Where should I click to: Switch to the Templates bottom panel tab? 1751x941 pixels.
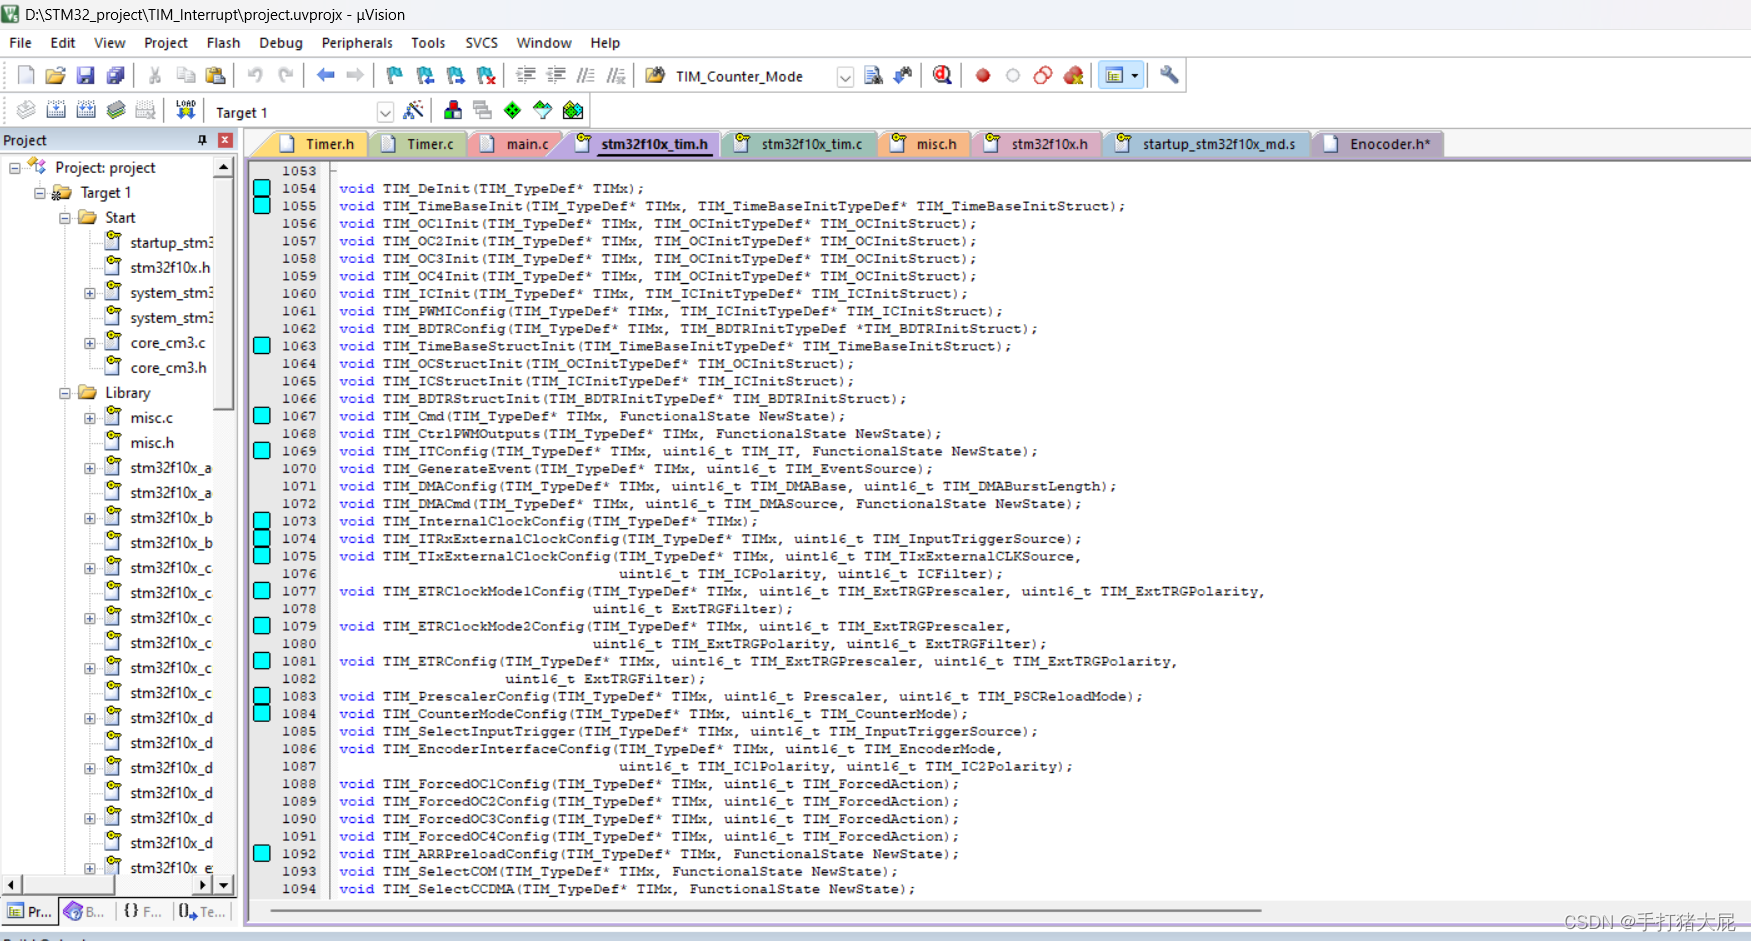[202, 911]
